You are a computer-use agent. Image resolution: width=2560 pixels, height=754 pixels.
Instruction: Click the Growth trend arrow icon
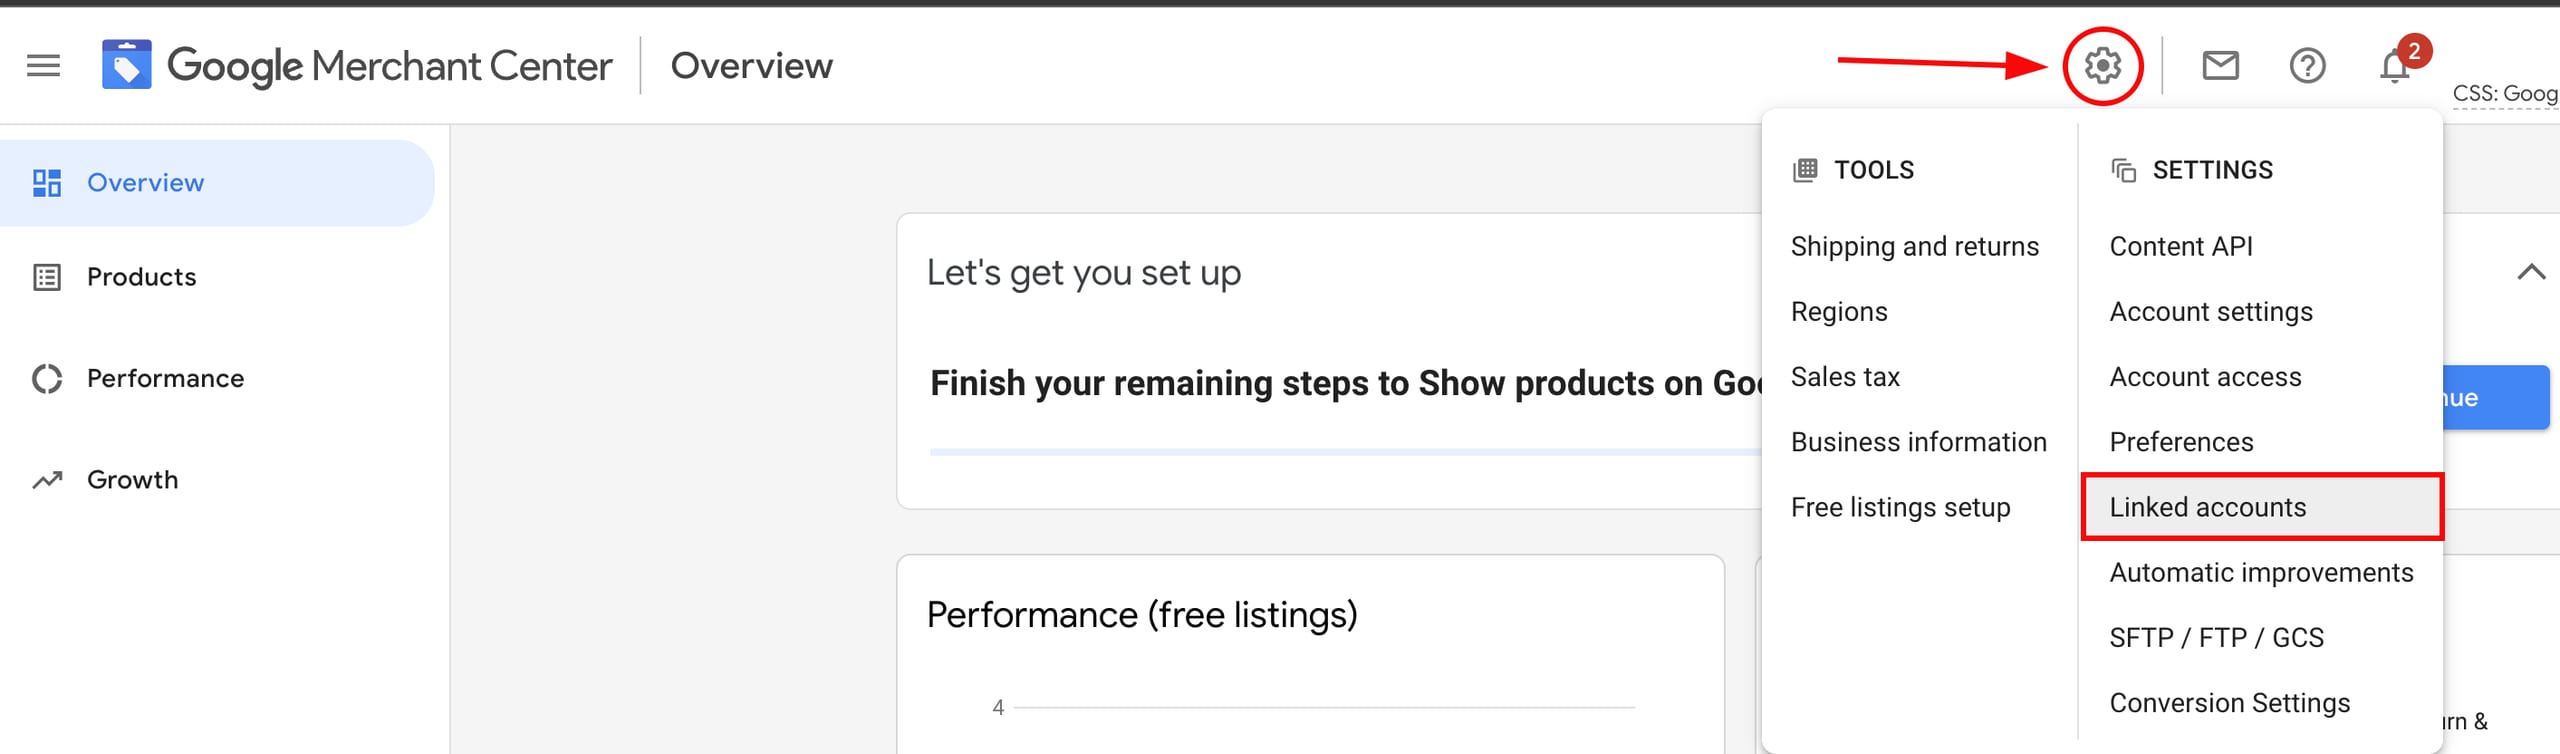click(47, 480)
